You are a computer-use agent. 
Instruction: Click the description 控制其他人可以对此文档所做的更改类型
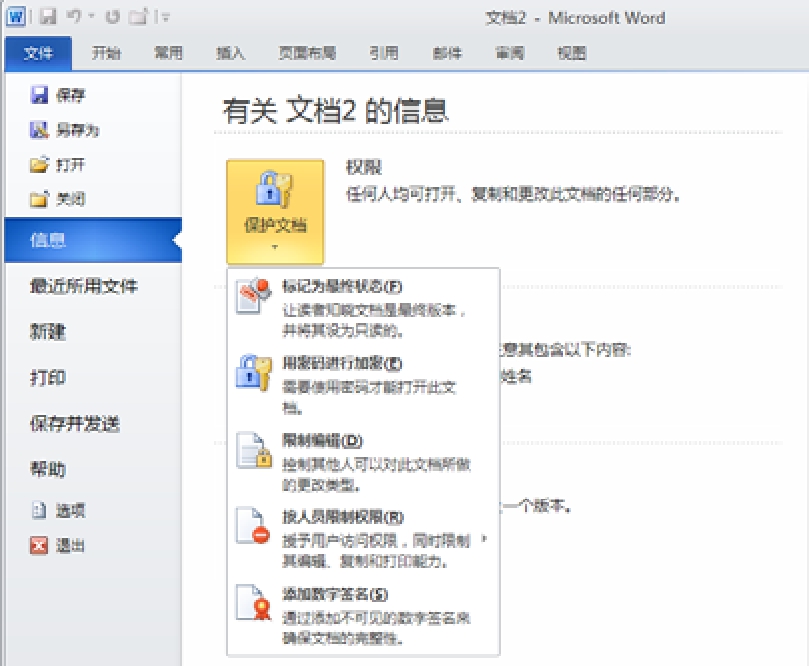376,475
